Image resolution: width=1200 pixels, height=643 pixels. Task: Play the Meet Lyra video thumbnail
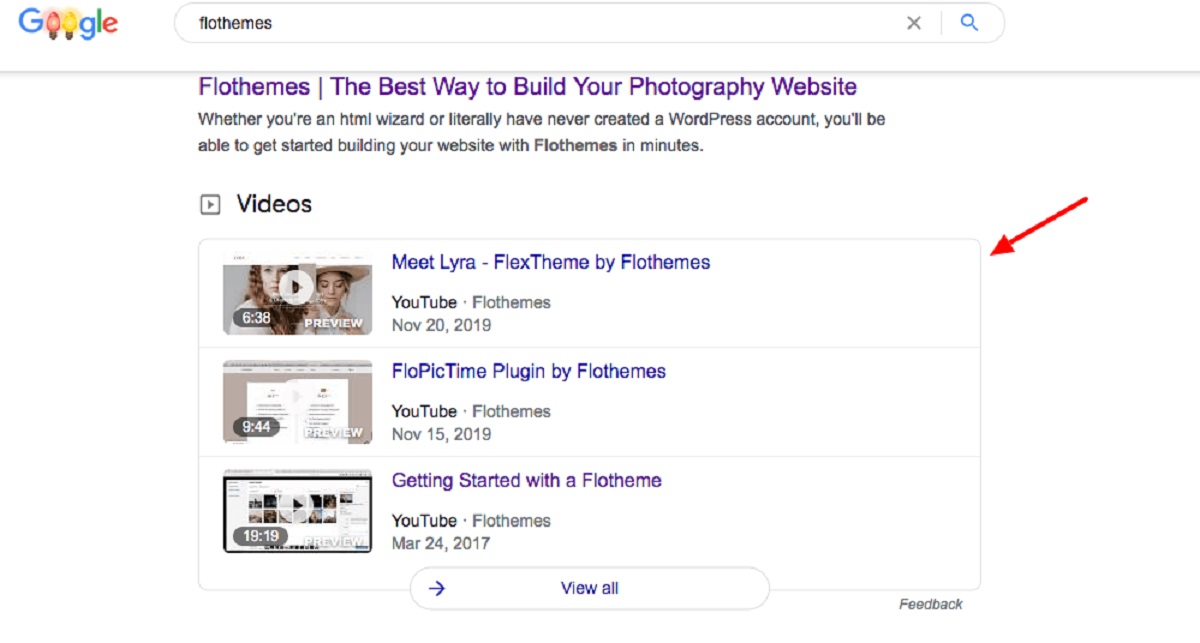298,293
